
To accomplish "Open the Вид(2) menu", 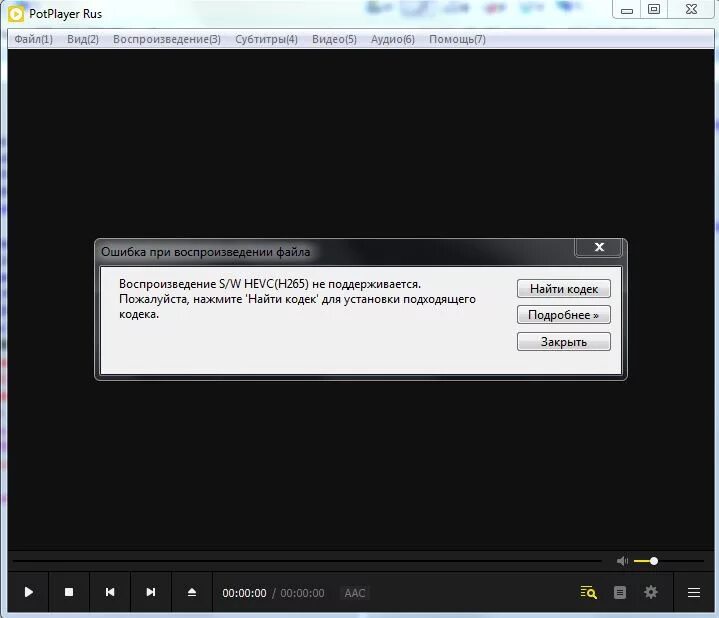I will coord(83,39).
